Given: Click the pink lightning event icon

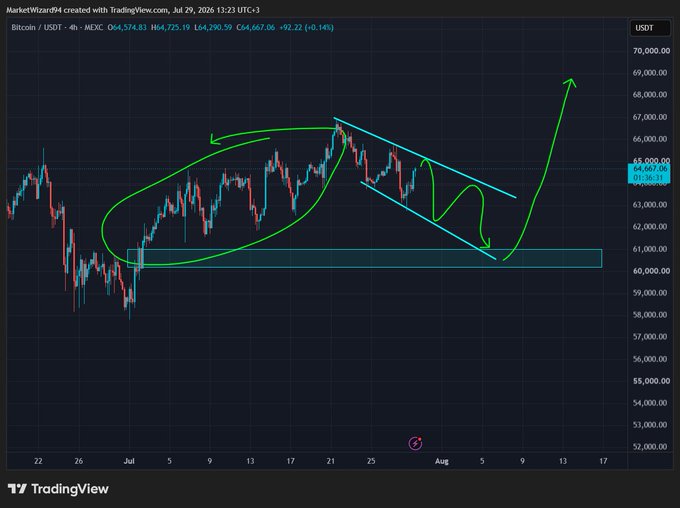Looking at the screenshot, I should coord(415,443).
